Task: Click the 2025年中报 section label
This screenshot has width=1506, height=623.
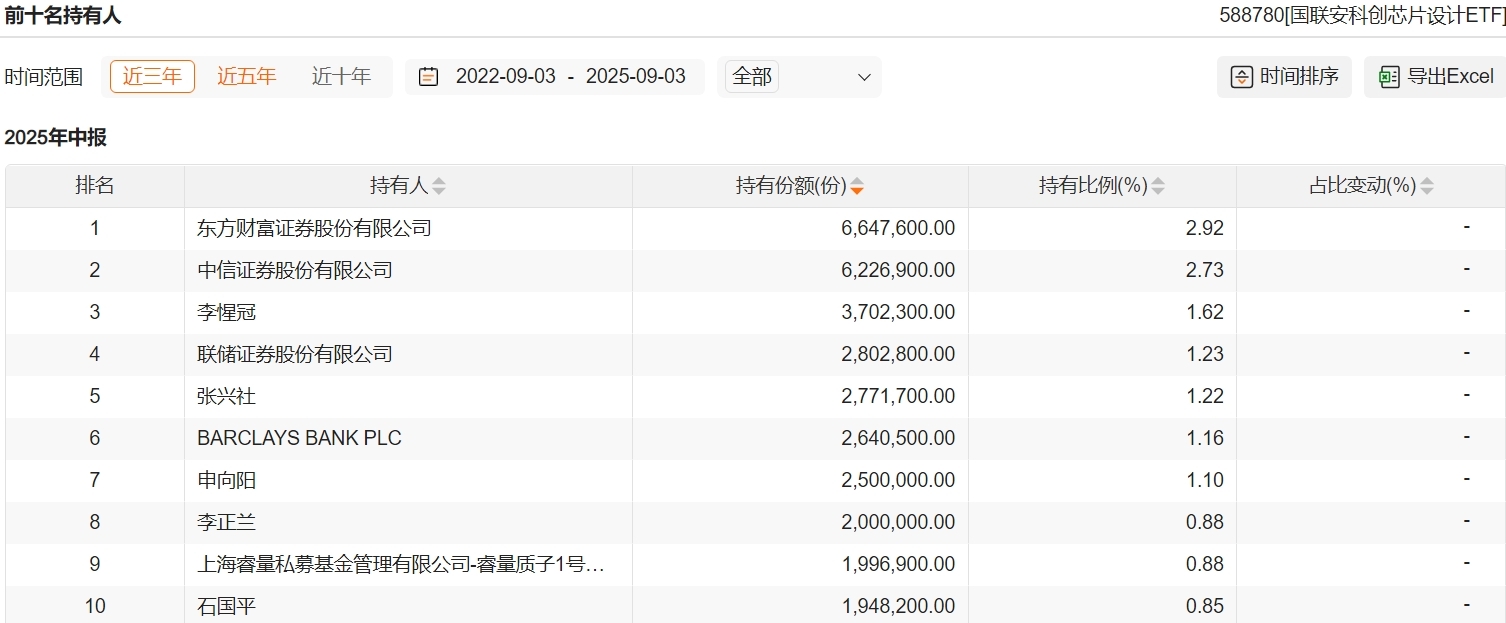Action: 55,138
